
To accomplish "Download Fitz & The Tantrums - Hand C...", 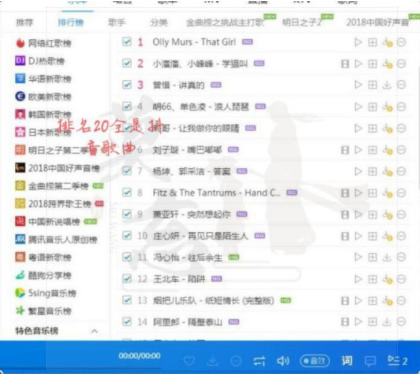I will coord(387,193).
